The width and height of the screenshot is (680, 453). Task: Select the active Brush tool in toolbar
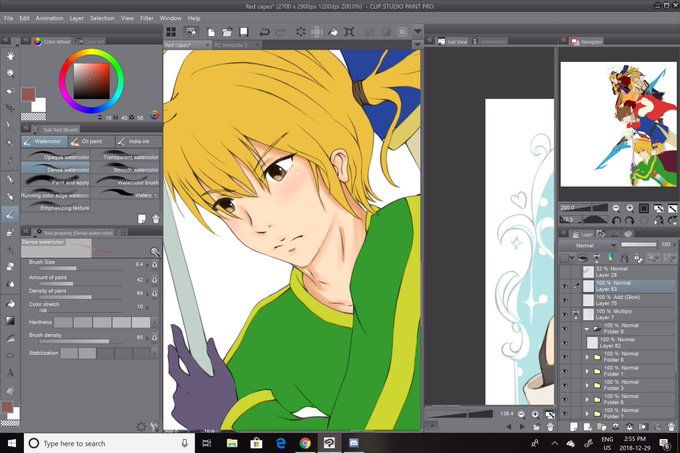[x=10, y=214]
